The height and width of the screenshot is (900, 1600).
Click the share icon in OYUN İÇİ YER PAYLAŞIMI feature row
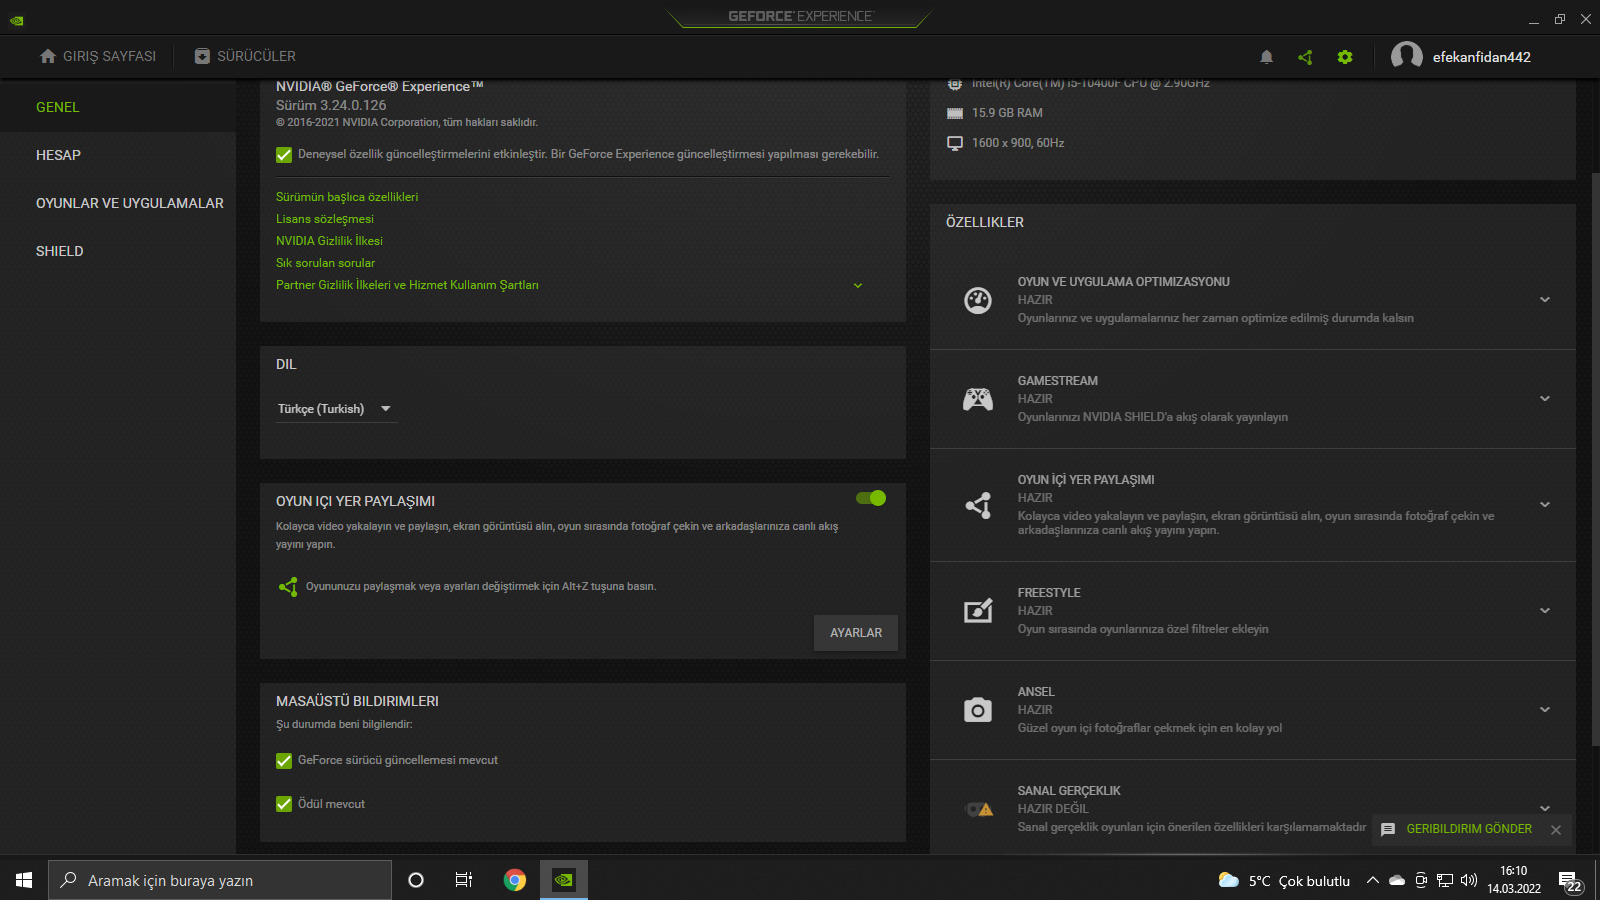click(x=978, y=505)
